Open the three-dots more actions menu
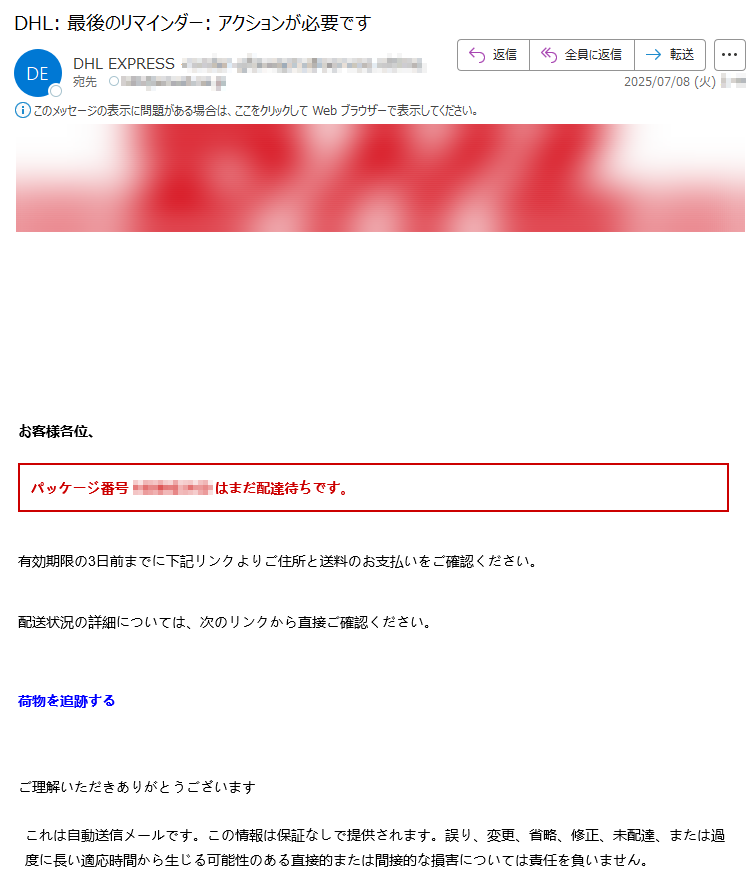The image size is (751, 889). pyautogui.click(x=729, y=55)
